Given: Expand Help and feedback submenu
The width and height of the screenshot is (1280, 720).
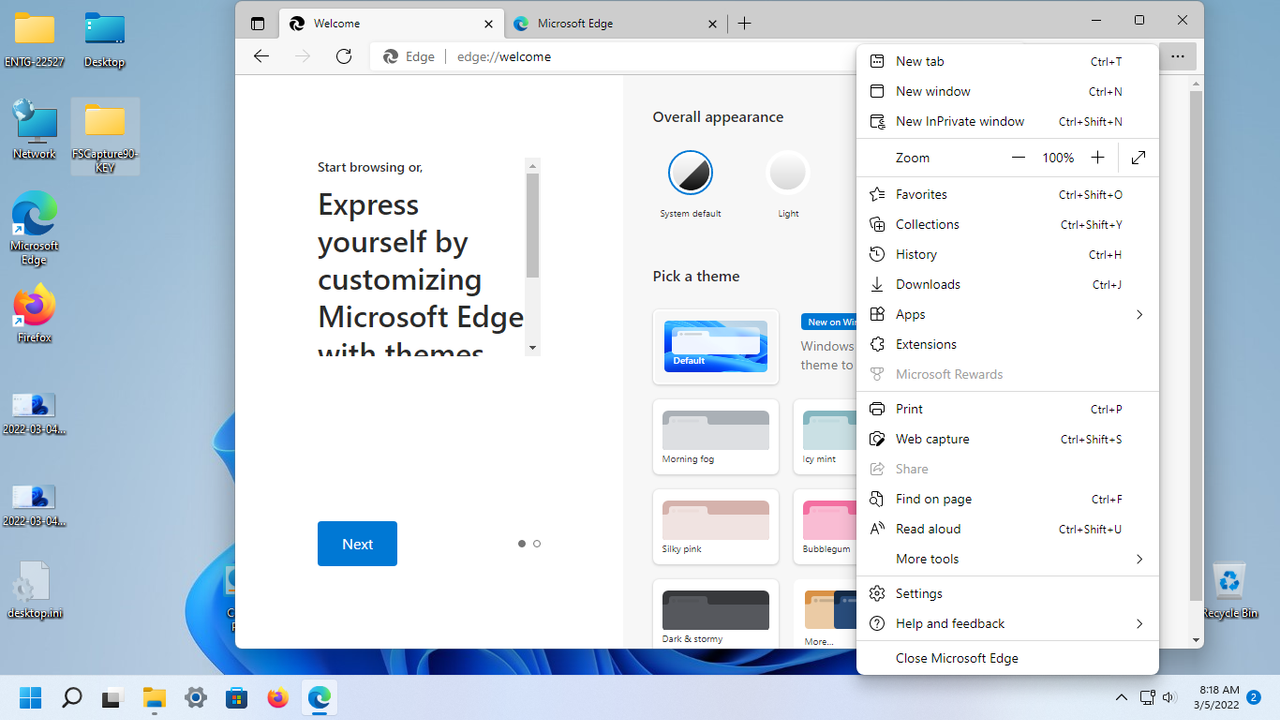Looking at the screenshot, I should [x=1008, y=623].
